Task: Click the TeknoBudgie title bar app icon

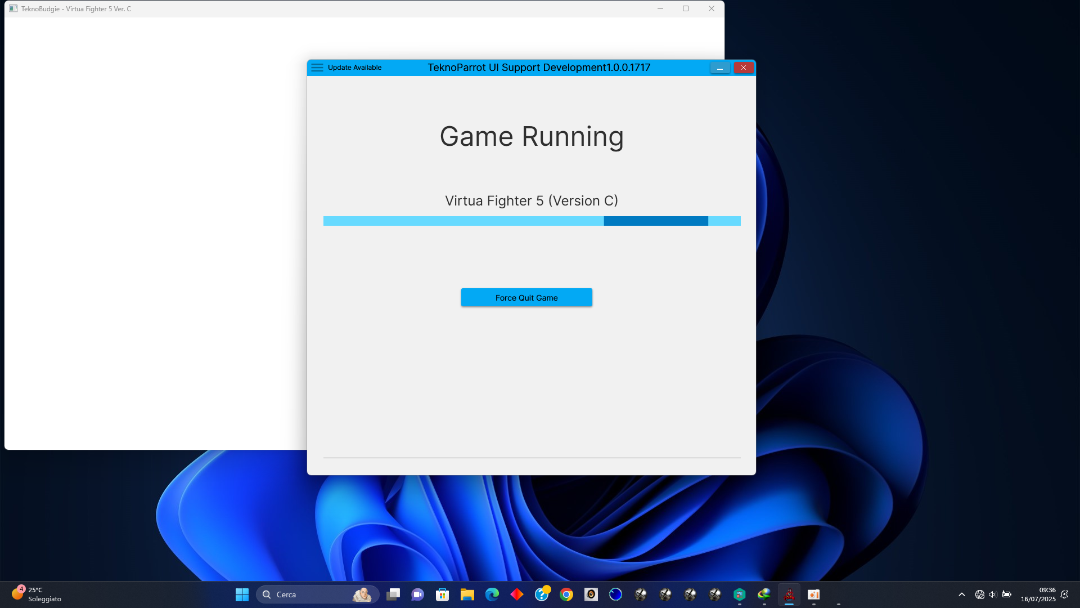Action: click(13, 8)
